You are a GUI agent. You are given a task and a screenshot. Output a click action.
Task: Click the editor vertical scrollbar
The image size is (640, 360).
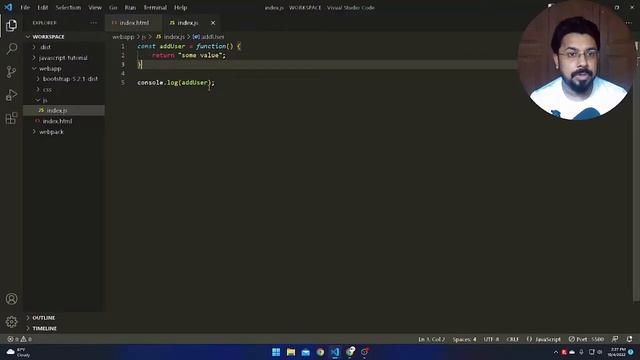[x=636, y=171]
